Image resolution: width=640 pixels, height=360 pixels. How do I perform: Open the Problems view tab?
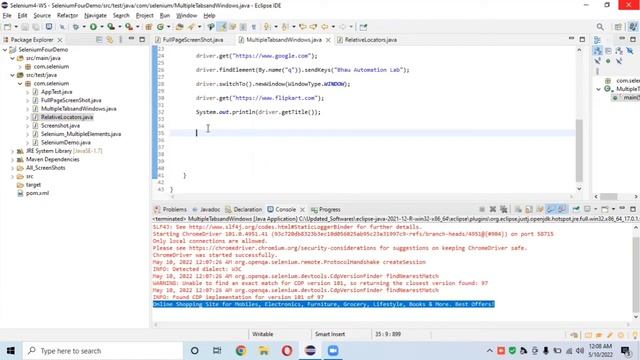coord(170,209)
